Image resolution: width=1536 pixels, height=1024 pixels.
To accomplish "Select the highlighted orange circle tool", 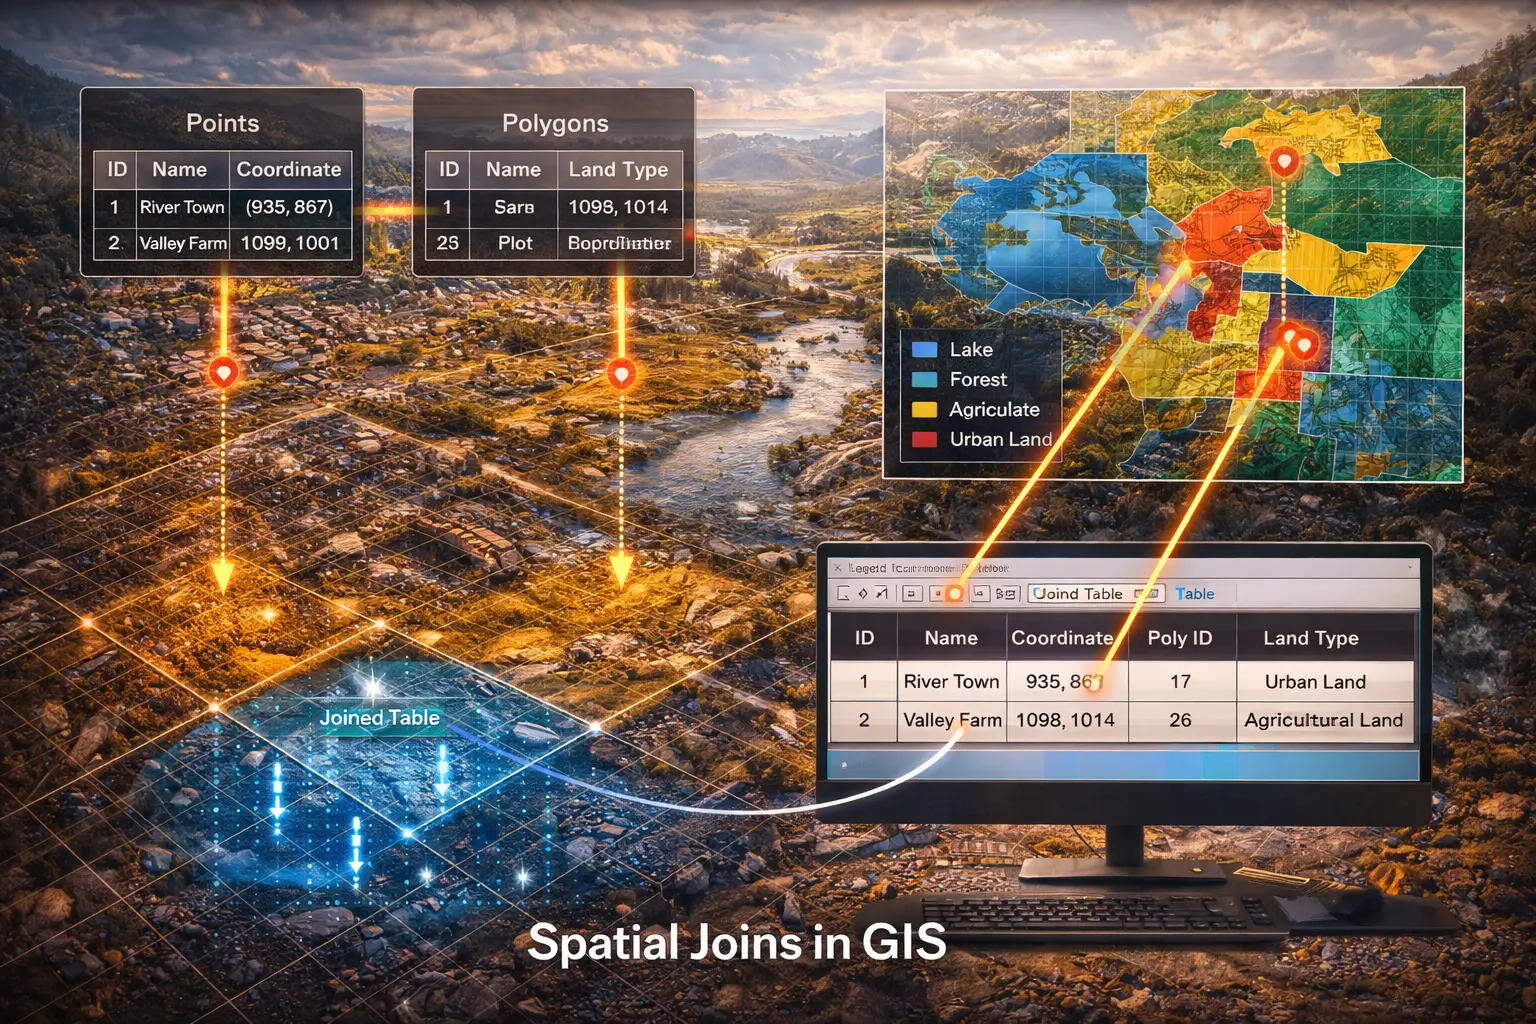I will [955, 594].
